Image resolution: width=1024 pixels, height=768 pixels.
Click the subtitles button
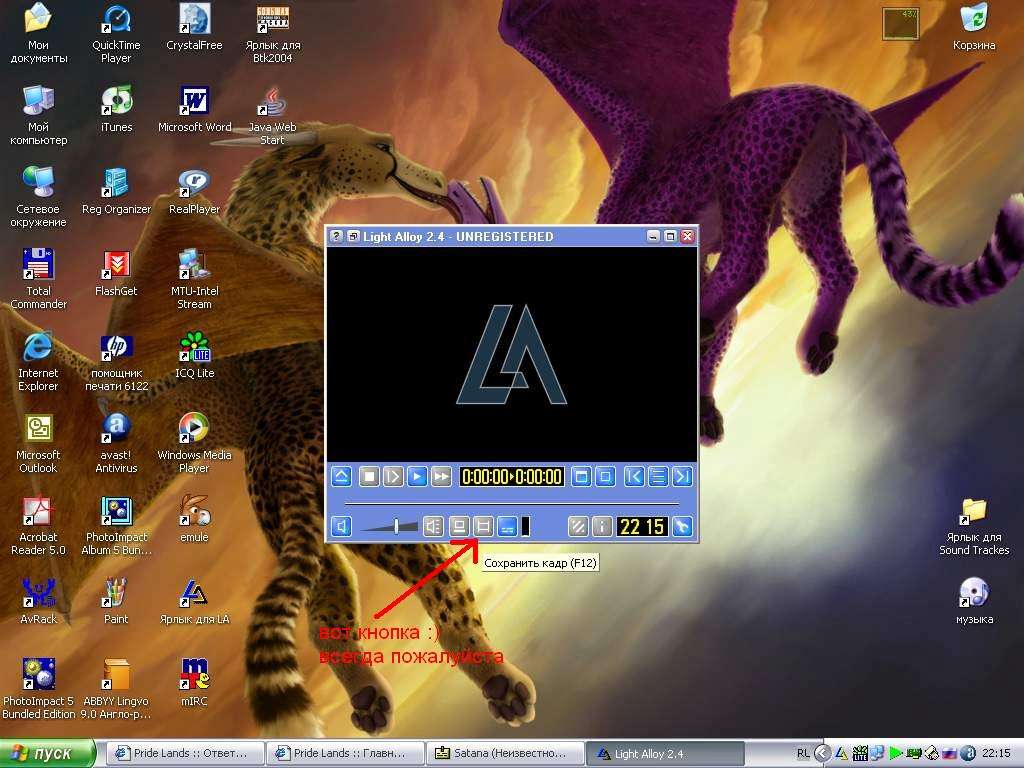(x=508, y=526)
